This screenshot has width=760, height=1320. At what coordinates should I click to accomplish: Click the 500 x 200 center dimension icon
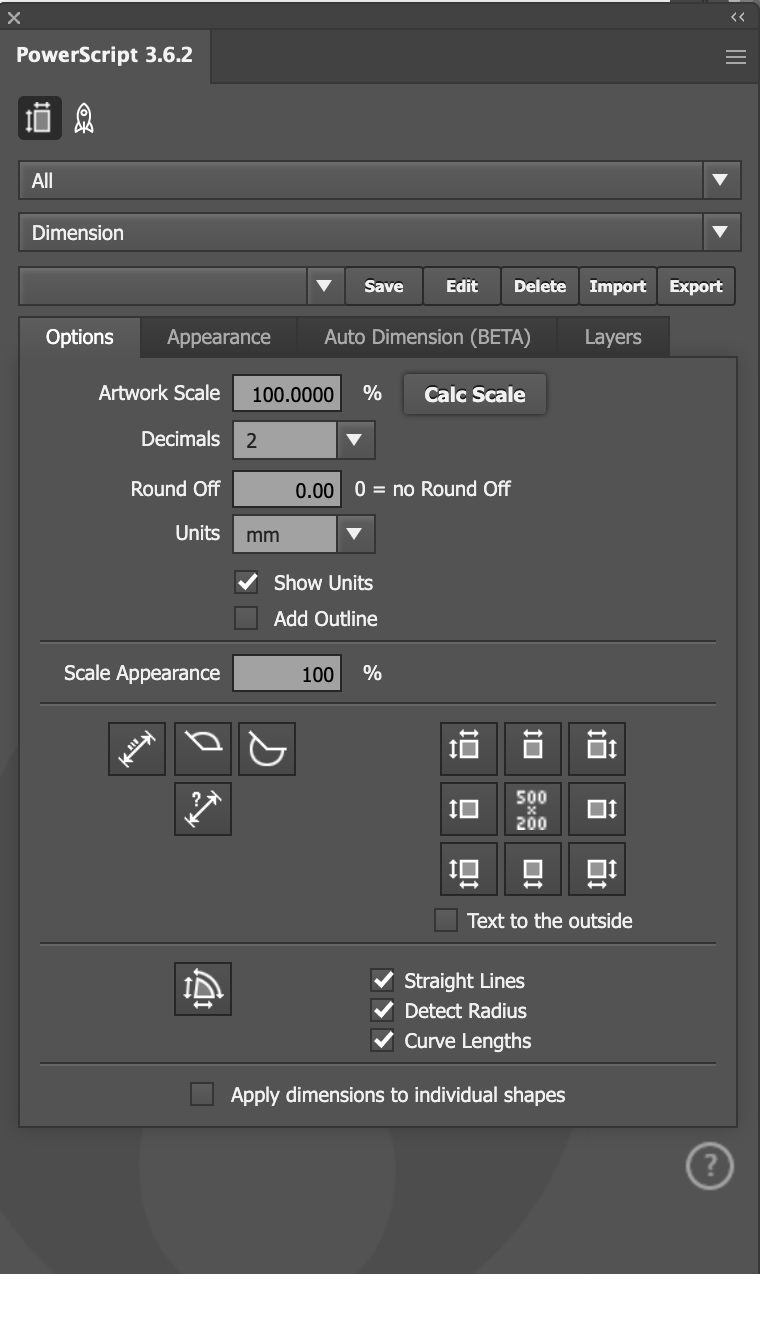pyautogui.click(x=533, y=809)
